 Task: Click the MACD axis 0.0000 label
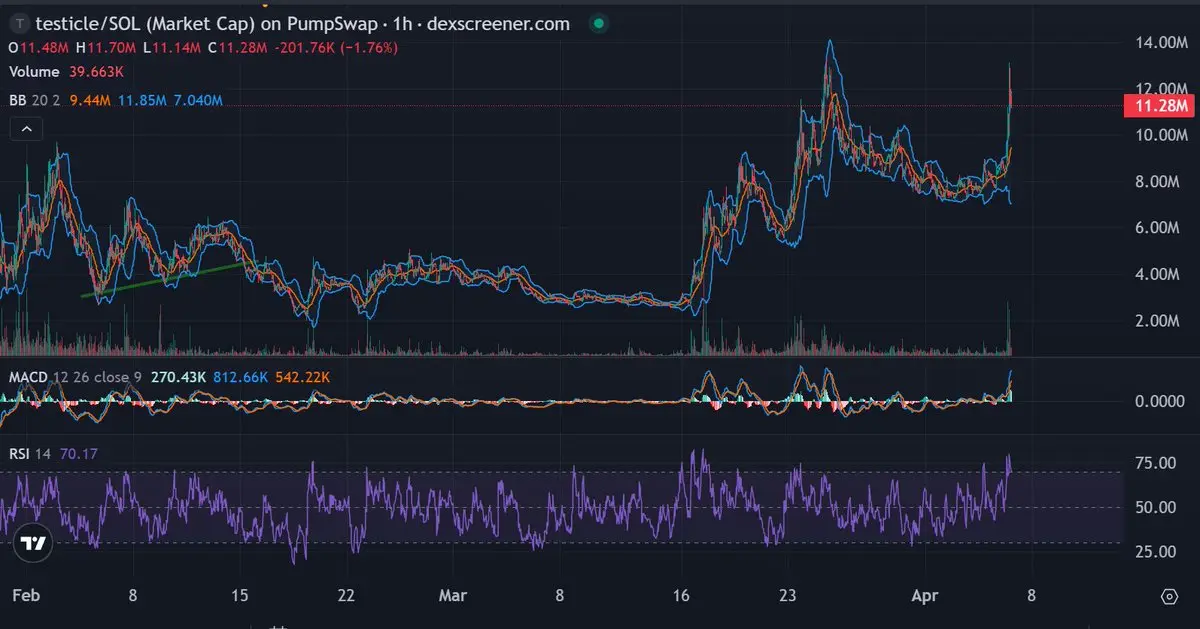(x=1161, y=401)
